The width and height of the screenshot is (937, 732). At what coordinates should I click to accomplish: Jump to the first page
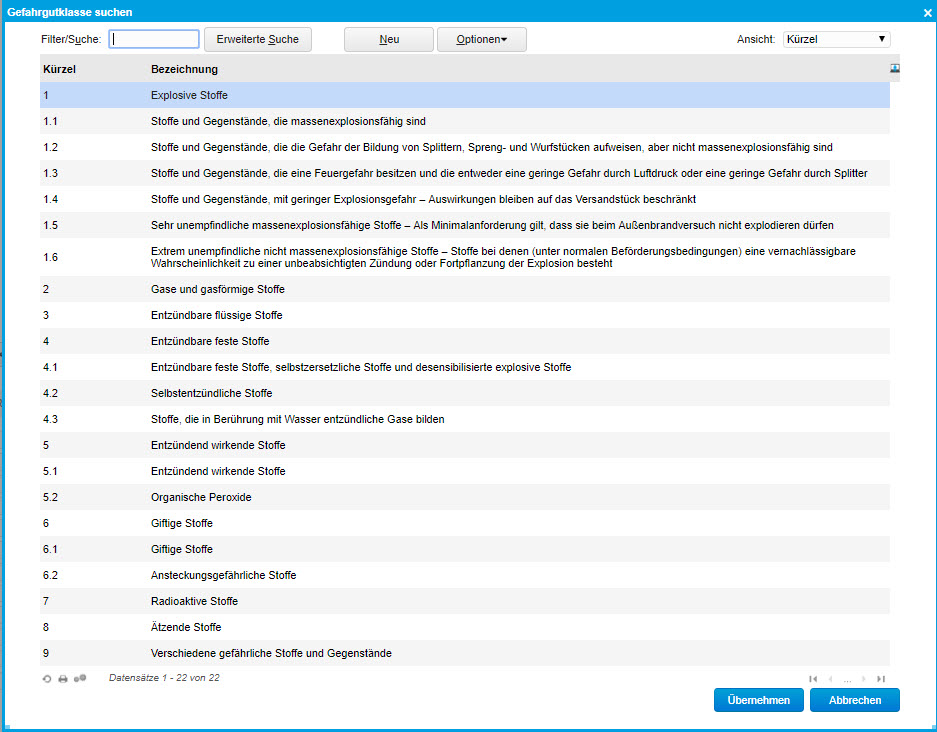(813, 679)
